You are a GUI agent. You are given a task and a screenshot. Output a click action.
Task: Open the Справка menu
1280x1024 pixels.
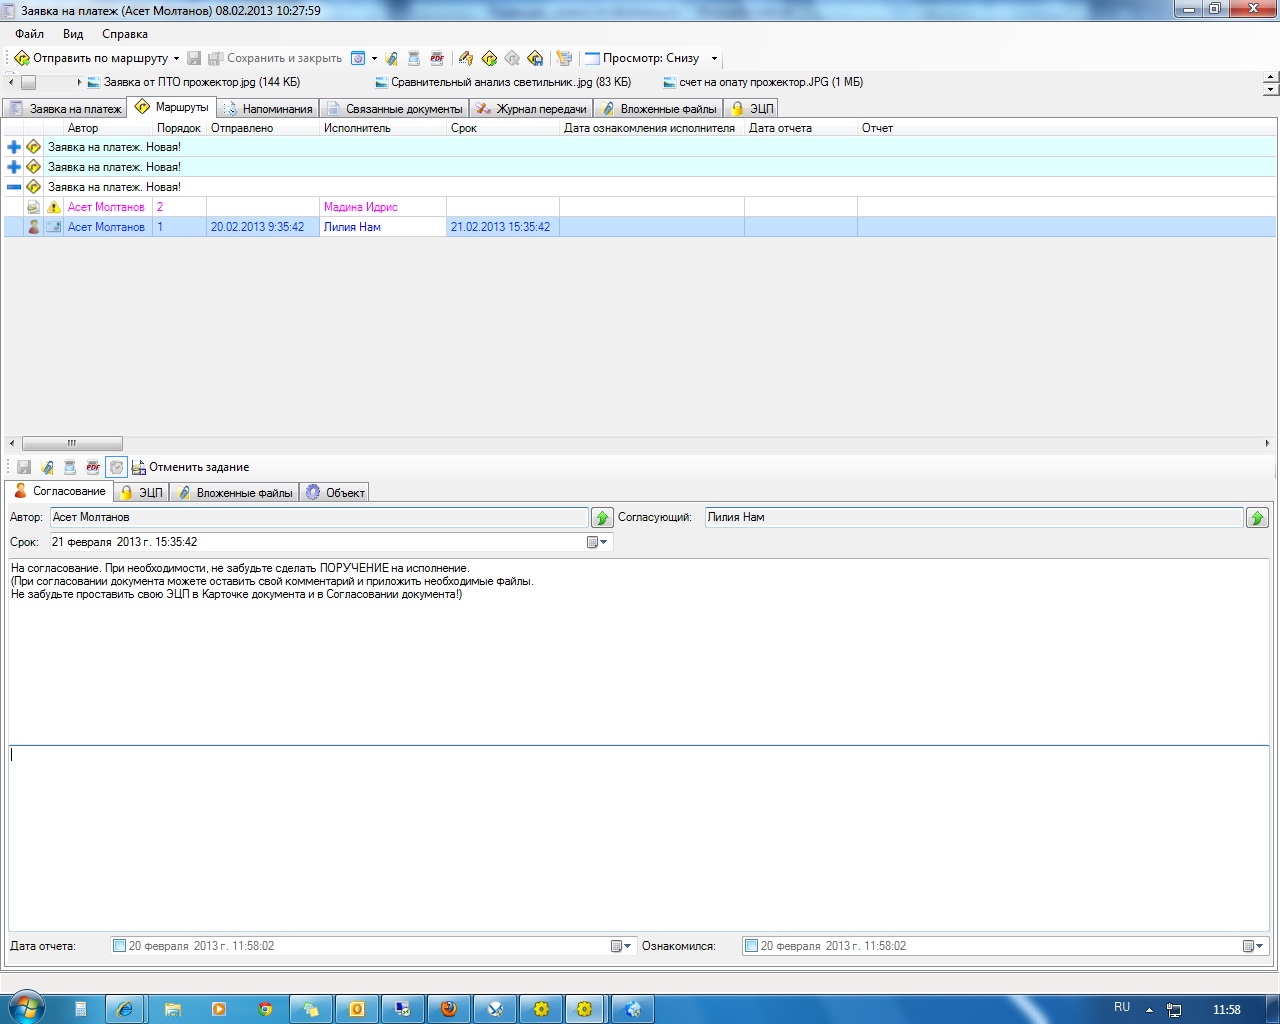coord(125,34)
